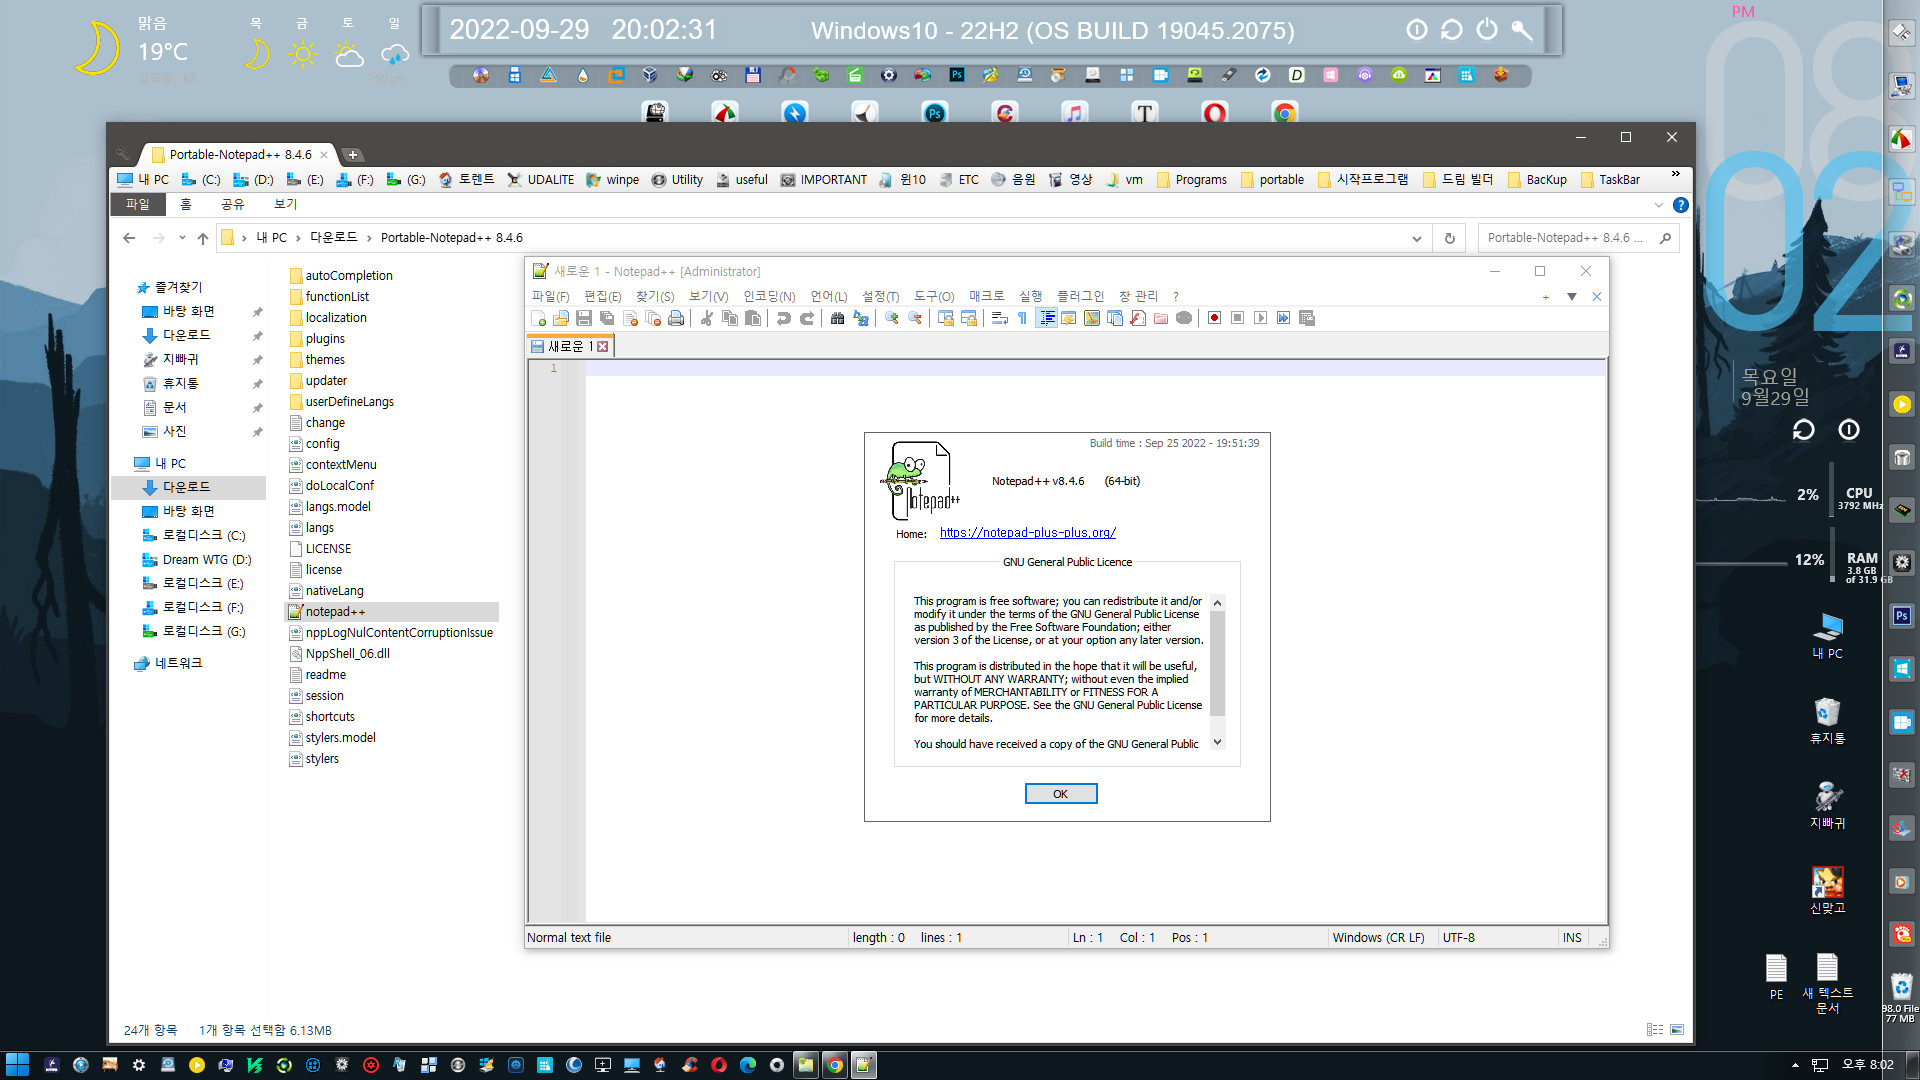Viewport: 1920px width, 1080px height.
Task: Click the Save All icon in Notepad++ toolbar
Action: [607, 318]
